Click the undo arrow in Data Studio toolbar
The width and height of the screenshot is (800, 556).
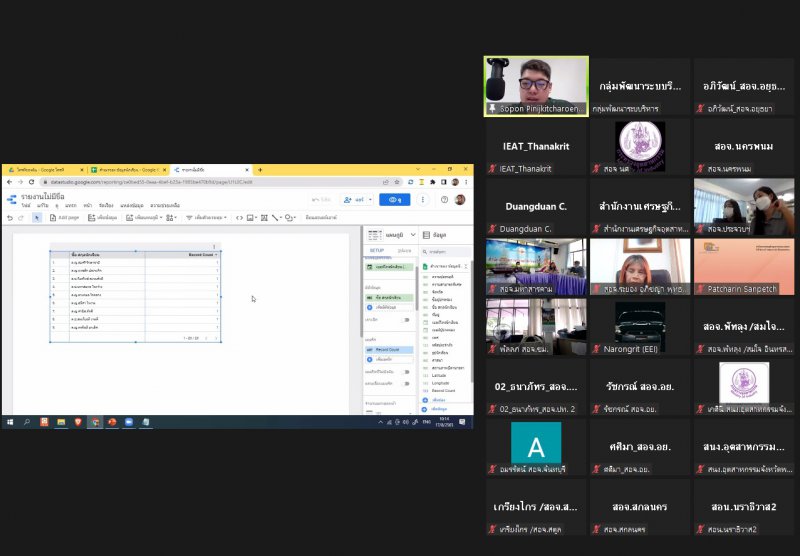pos(9,217)
